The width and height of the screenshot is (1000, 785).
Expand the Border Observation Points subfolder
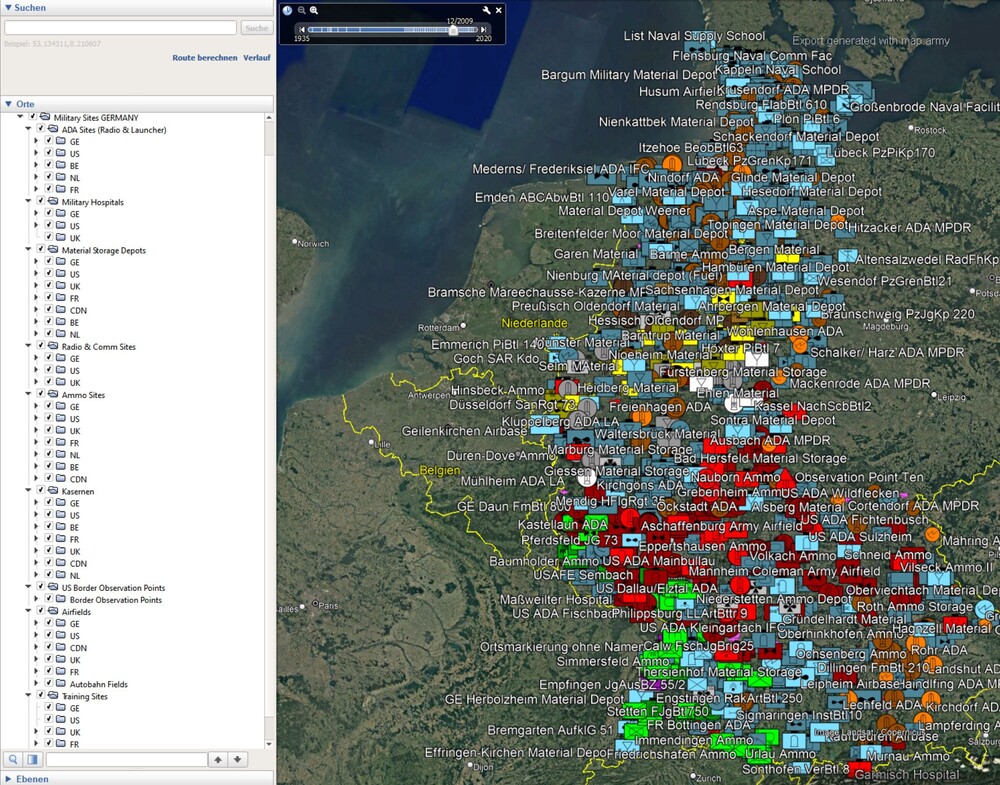[x=36, y=599]
